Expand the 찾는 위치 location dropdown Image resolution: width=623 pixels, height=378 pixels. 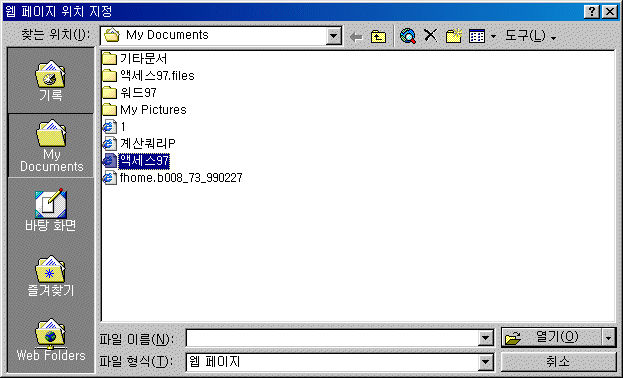334,36
